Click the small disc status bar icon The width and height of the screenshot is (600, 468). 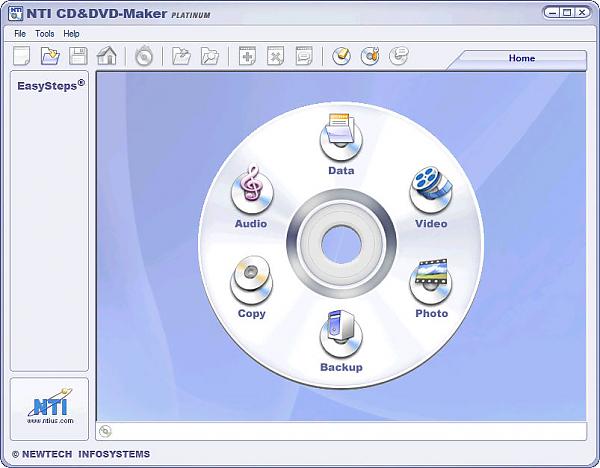pos(105,431)
